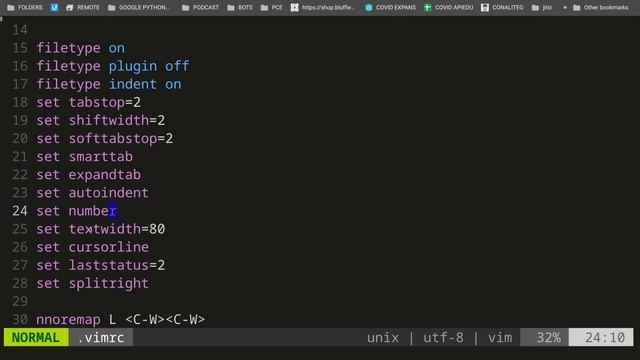Click the NORMAL mode indicator
Screen dimensions: 640x360
[36, 338]
